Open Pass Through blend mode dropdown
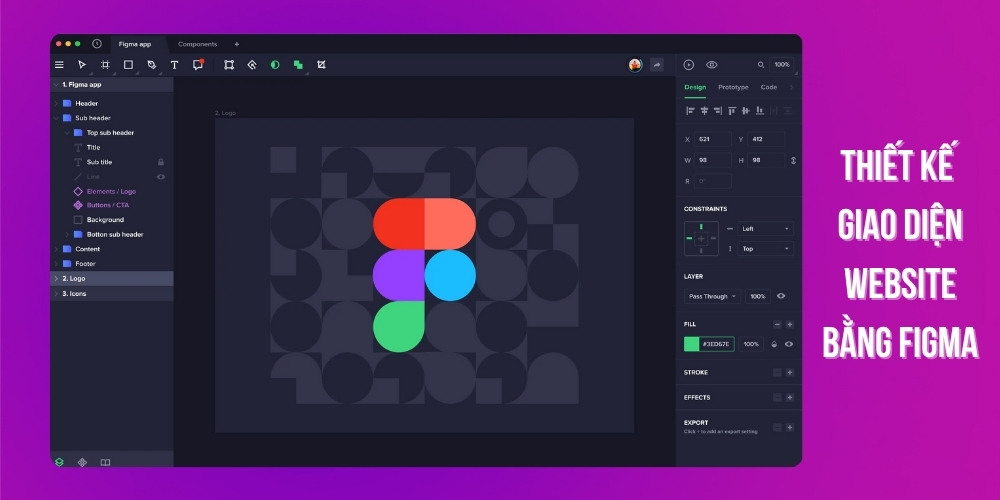This screenshot has height=500, width=1000. click(x=712, y=297)
